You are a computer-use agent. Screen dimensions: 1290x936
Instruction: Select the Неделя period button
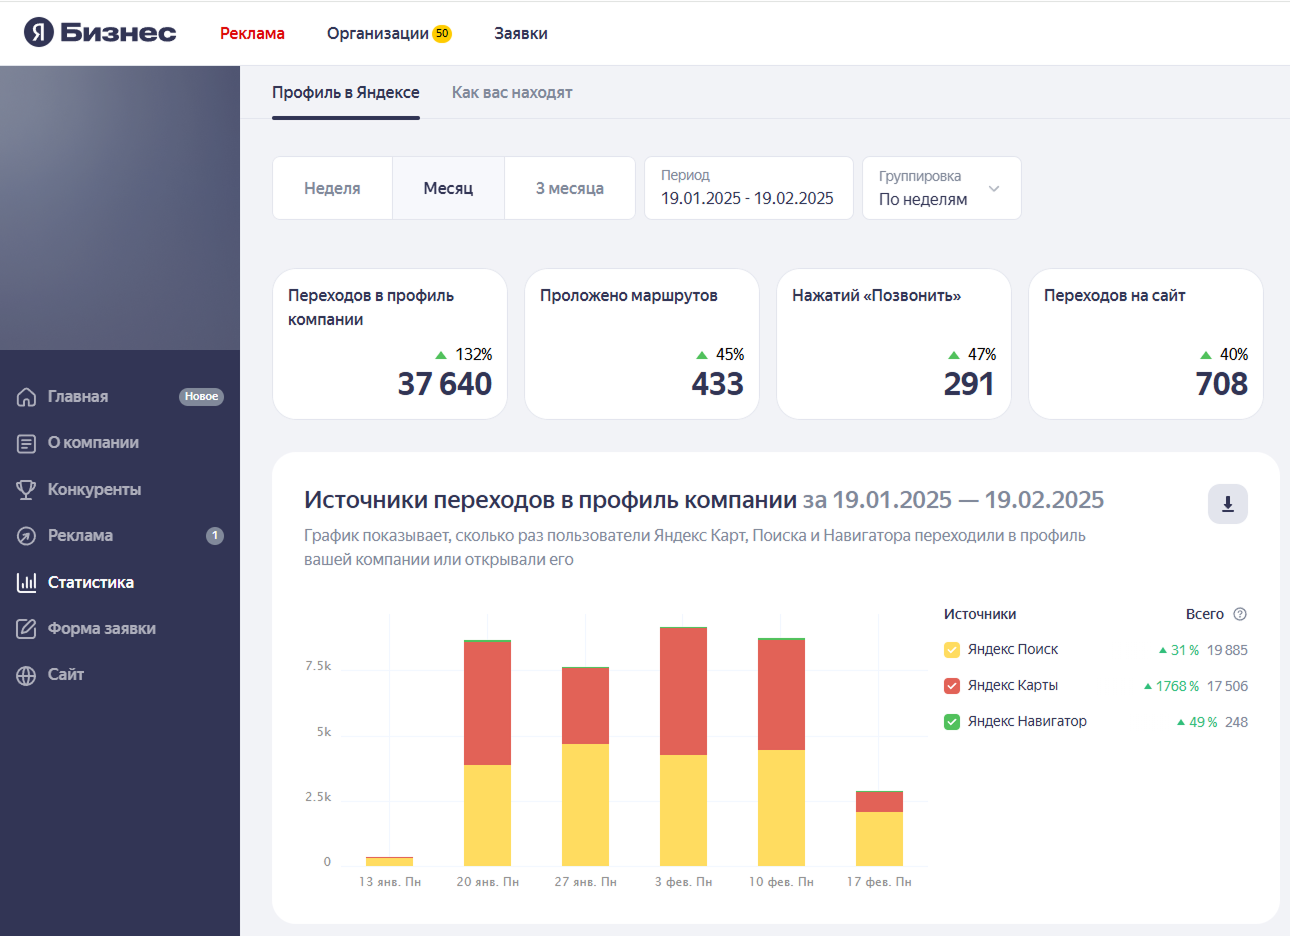point(332,188)
